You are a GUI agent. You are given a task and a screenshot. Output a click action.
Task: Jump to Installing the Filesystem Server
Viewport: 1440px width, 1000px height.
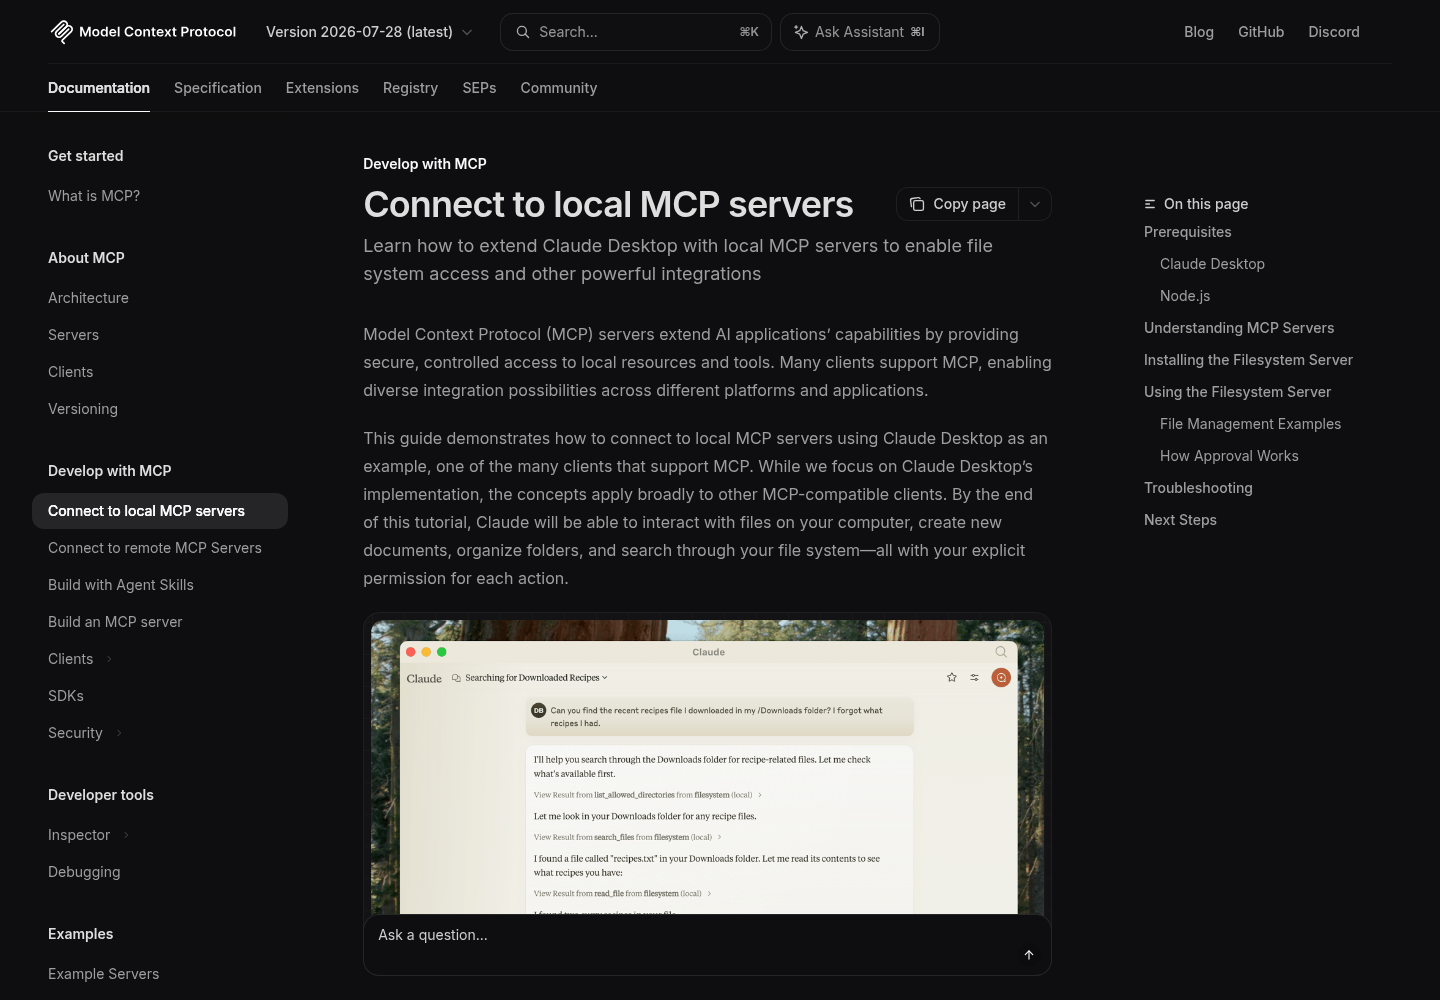click(1248, 360)
